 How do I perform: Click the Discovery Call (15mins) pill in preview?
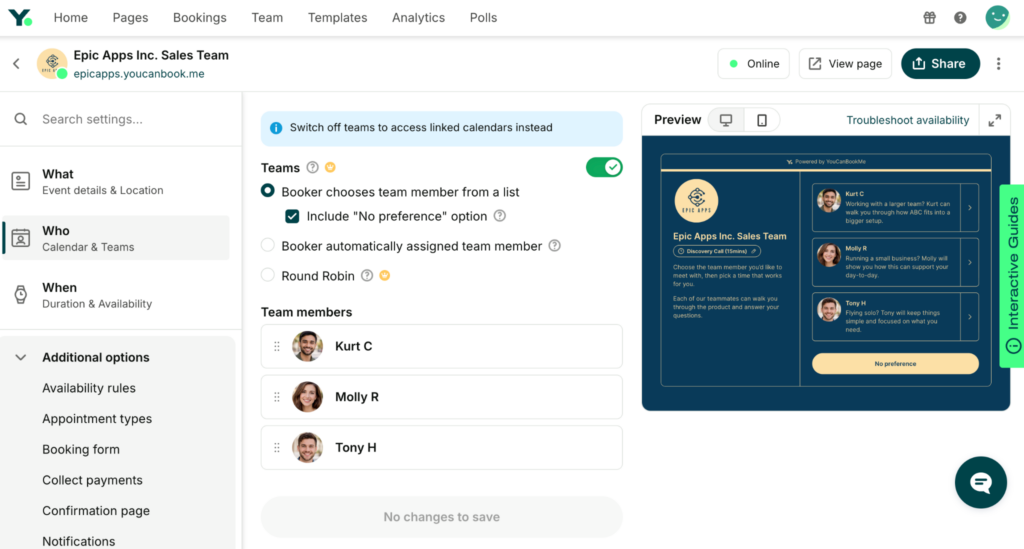[x=716, y=251]
